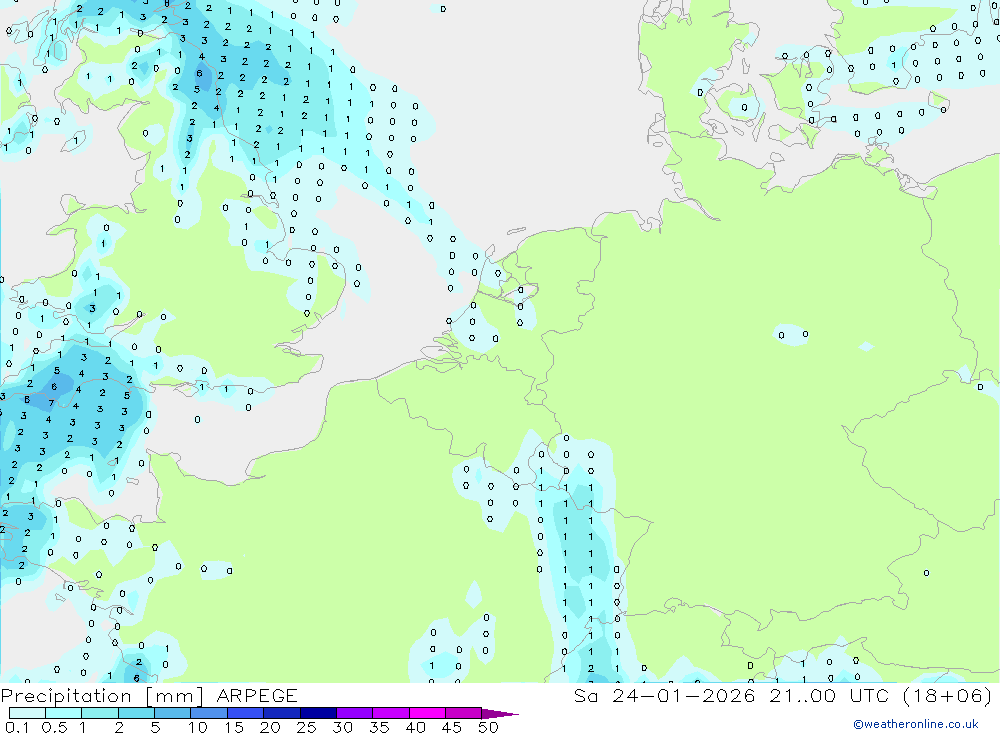Select the 2–5 mm legend color swatch
The height and width of the screenshot is (733, 1000).
pos(136,713)
